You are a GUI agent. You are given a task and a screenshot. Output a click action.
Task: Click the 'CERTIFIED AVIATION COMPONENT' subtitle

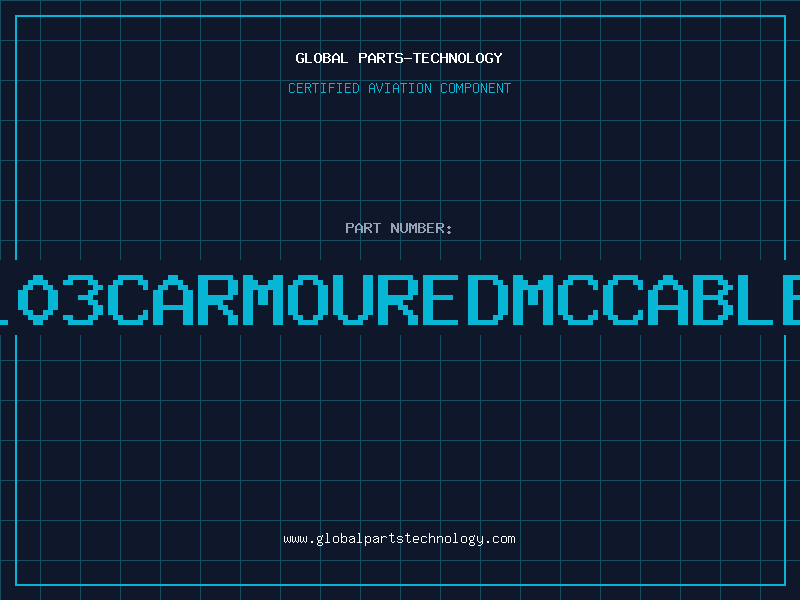click(399, 88)
